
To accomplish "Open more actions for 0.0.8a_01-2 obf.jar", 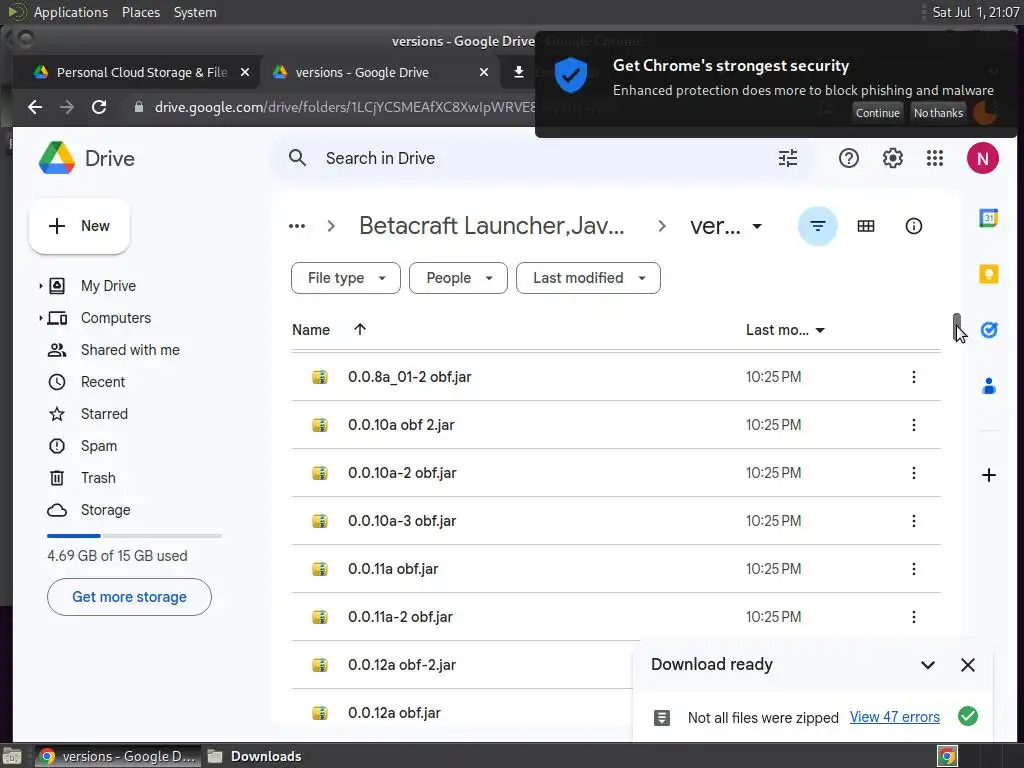I will [913, 377].
